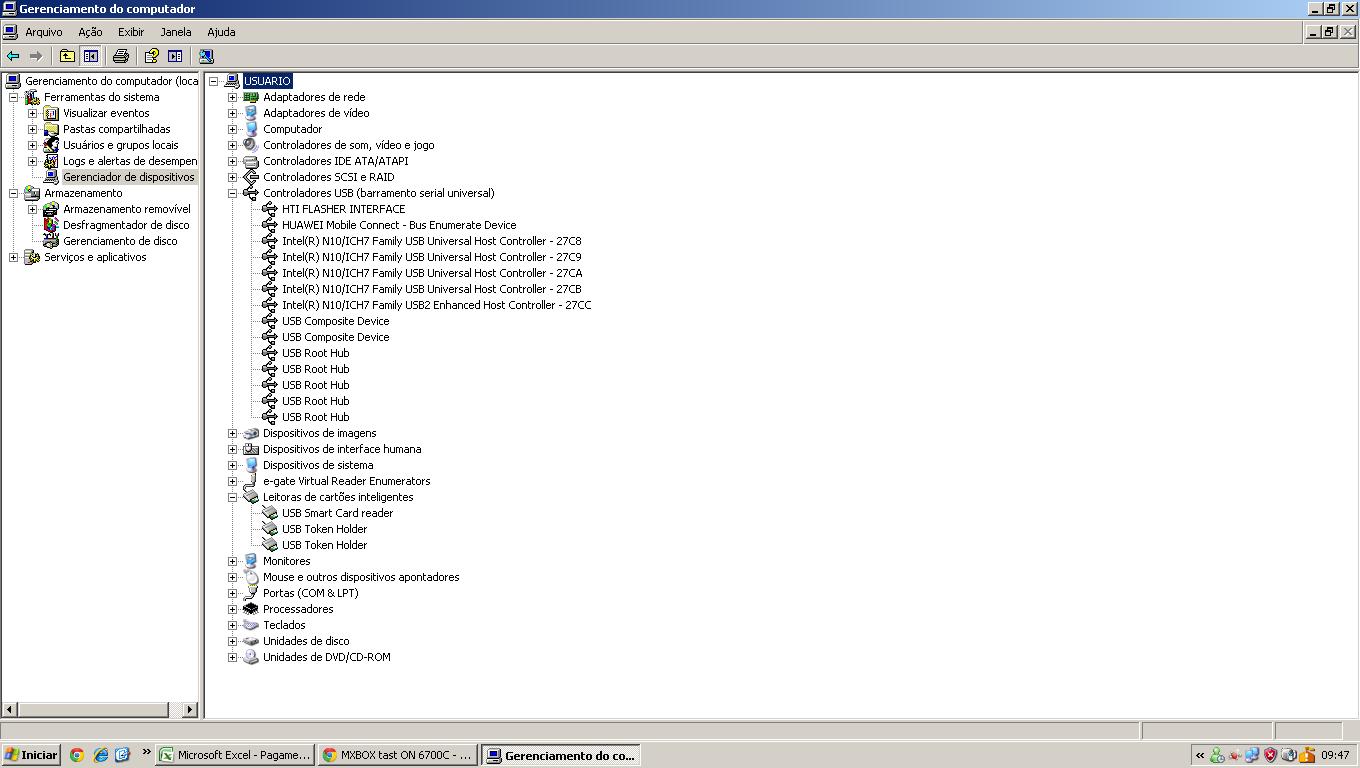Expand Visualizar eventos node

(x=33, y=113)
